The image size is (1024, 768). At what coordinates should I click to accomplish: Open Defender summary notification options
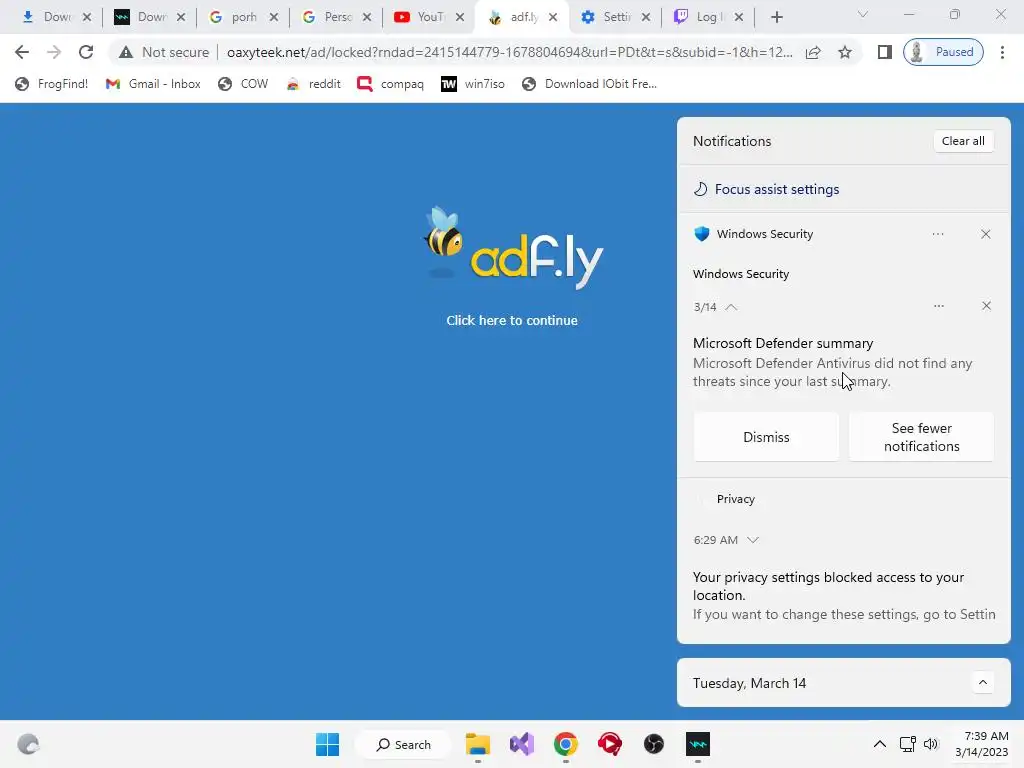click(x=938, y=306)
